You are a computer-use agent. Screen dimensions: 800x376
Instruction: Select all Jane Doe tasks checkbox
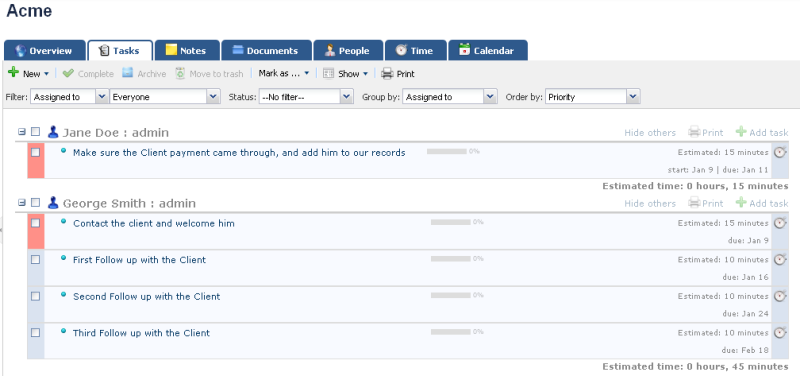click(x=35, y=132)
